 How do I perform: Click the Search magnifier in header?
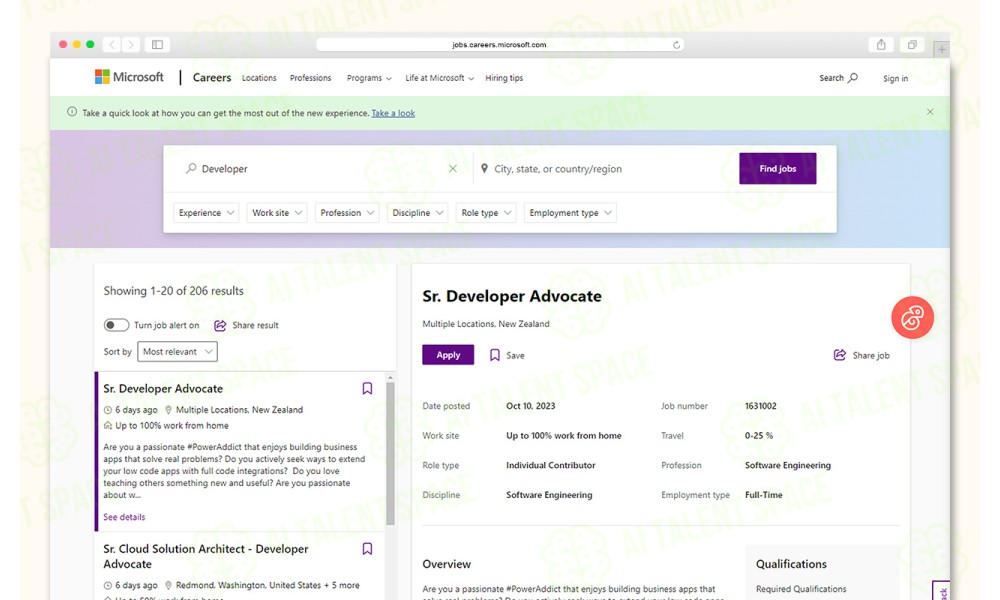click(x=853, y=78)
